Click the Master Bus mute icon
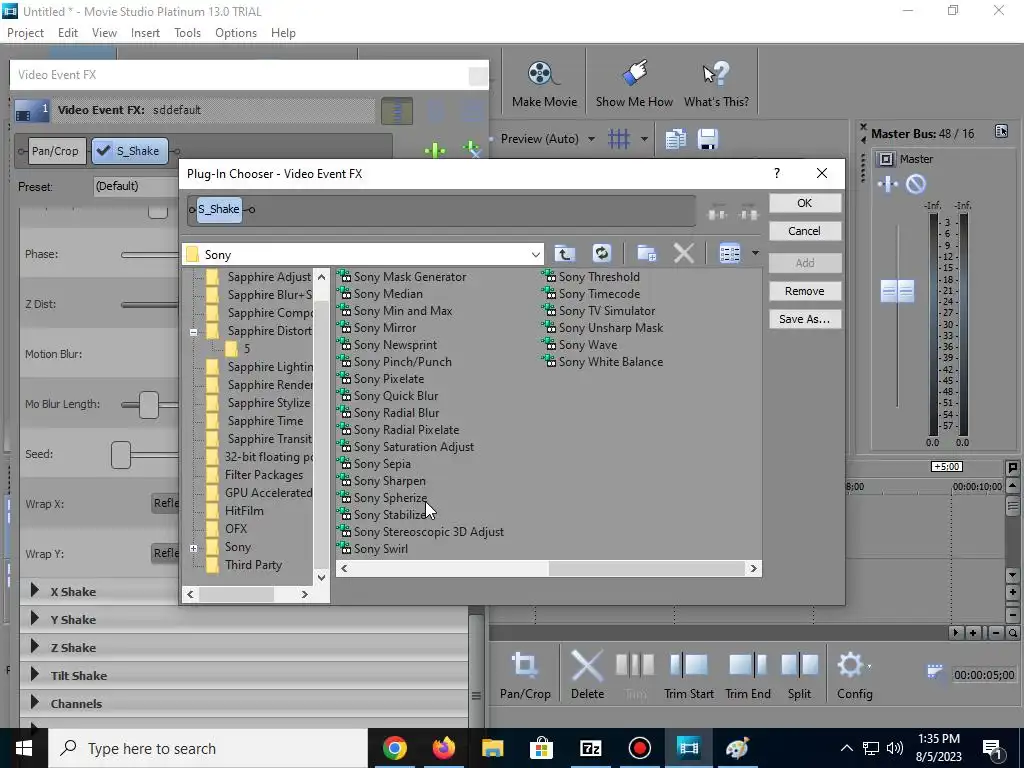 tap(916, 184)
